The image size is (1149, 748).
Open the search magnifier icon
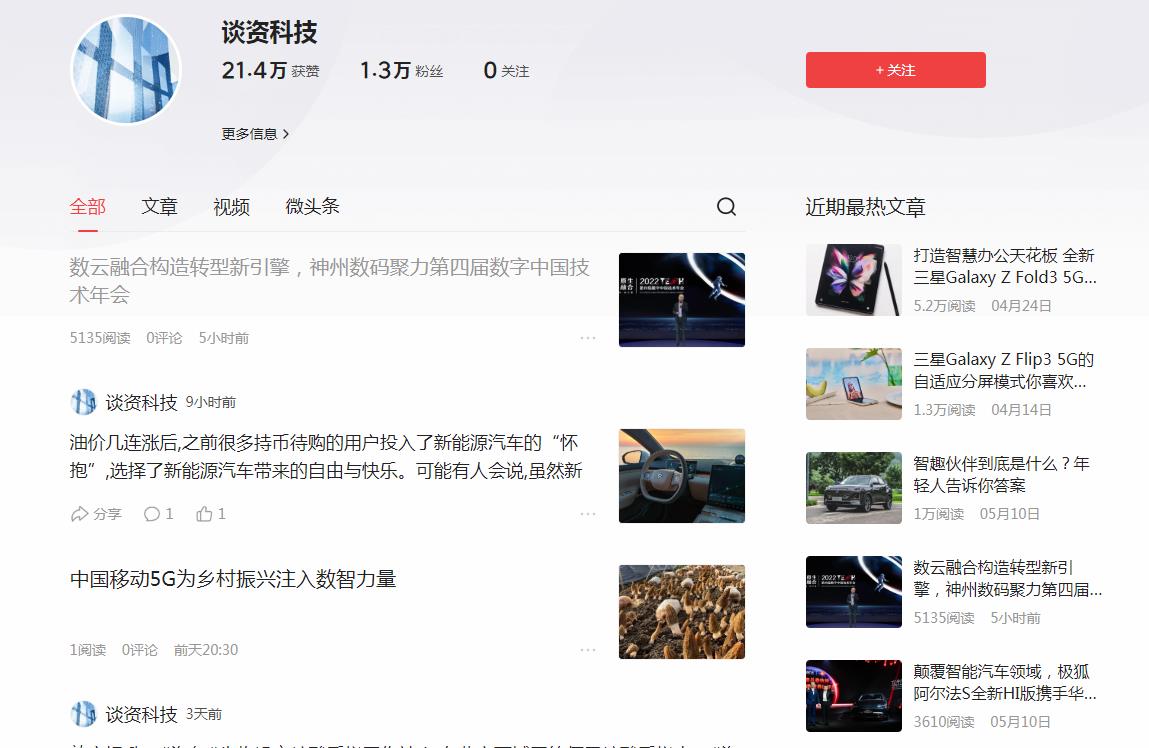[x=726, y=207]
